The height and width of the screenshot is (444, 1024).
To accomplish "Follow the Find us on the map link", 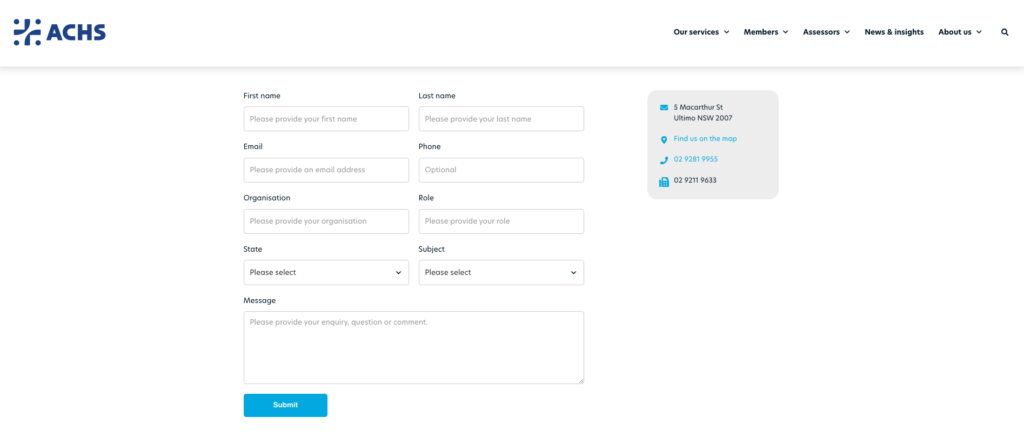I will (x=705, y=139).
